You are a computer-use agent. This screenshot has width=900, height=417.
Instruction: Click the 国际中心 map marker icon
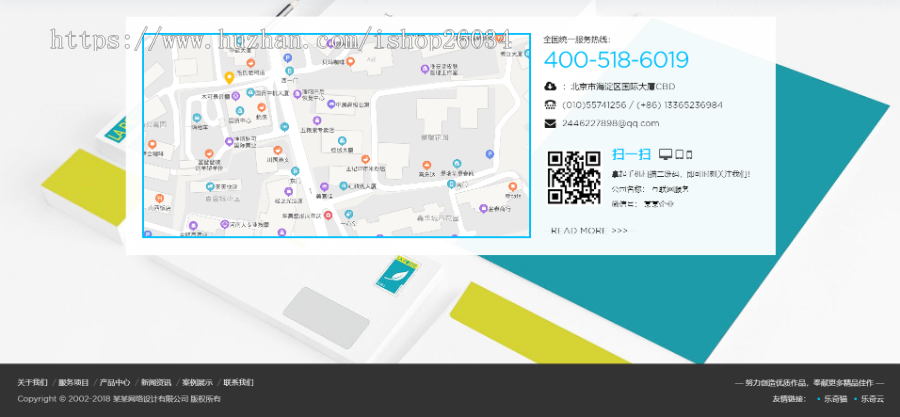click(240, 111)
